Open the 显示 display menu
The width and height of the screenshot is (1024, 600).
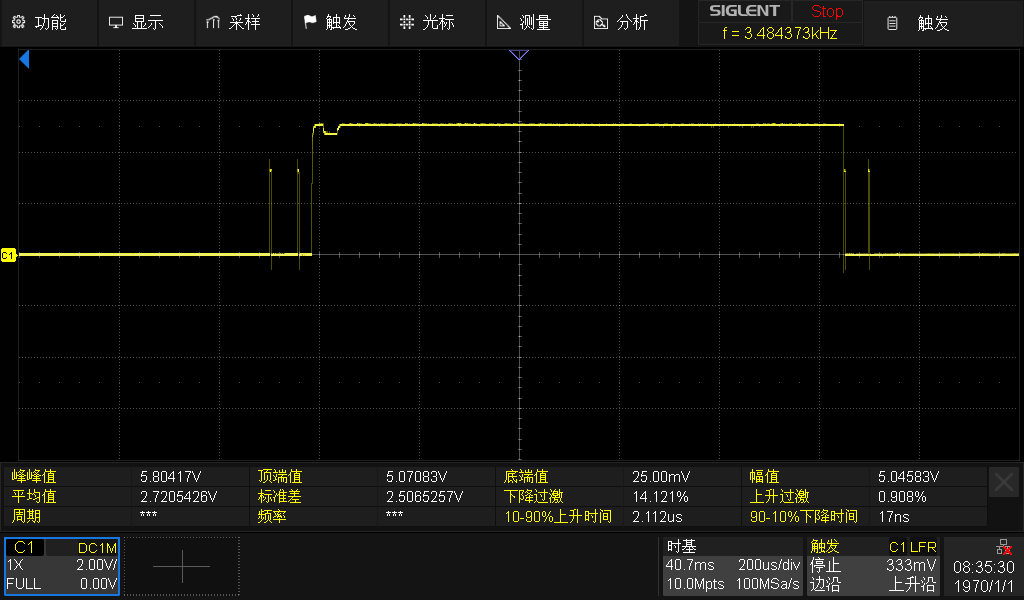[136, 22]
